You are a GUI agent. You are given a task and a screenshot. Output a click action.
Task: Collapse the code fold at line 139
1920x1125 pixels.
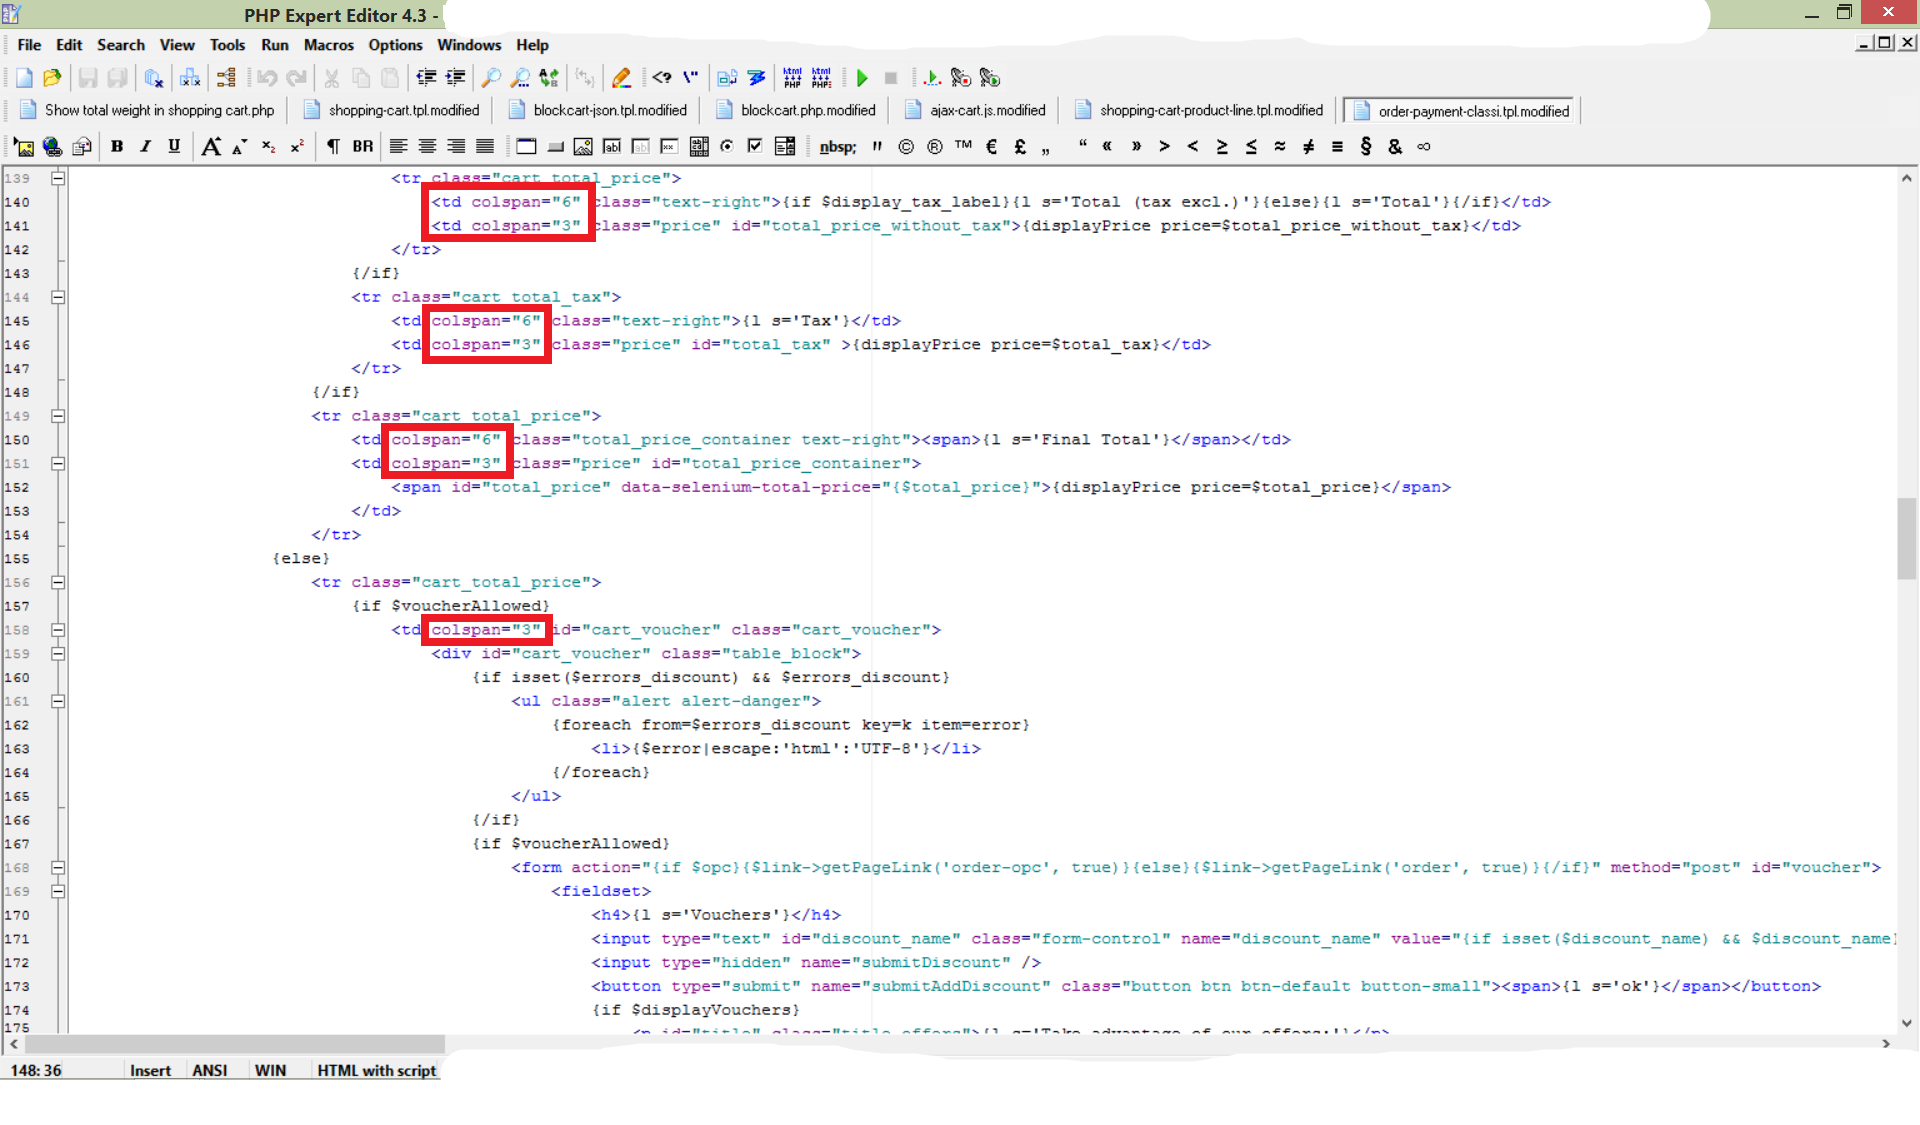58,178
